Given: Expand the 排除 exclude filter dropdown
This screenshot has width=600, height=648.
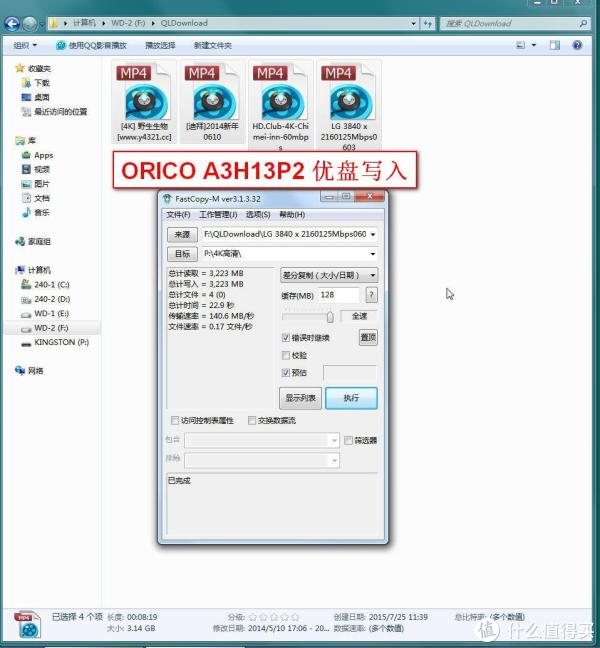Looking at the screenshot, I should pos(334,460).
